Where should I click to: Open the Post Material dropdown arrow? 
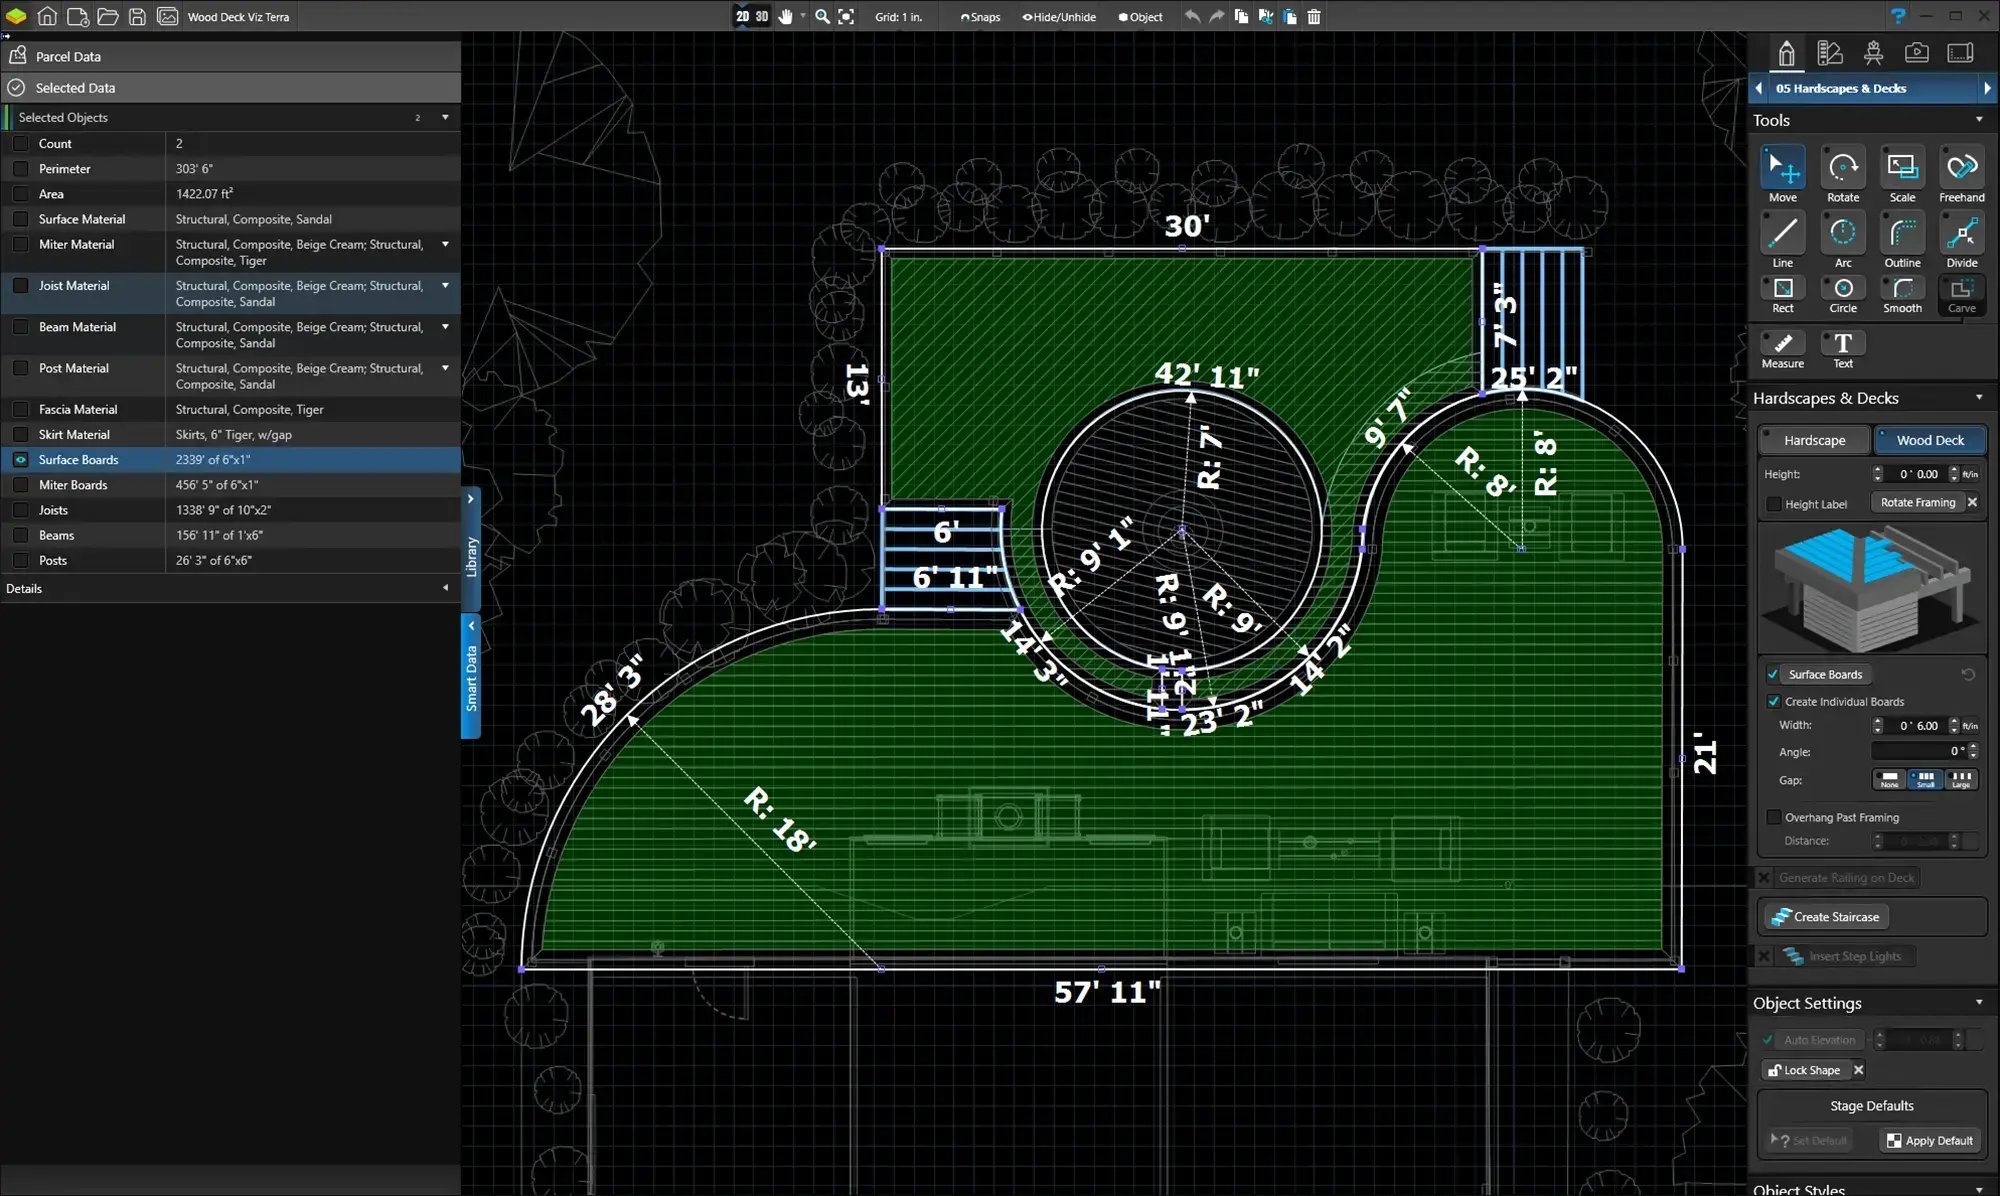tap(445, 368)
